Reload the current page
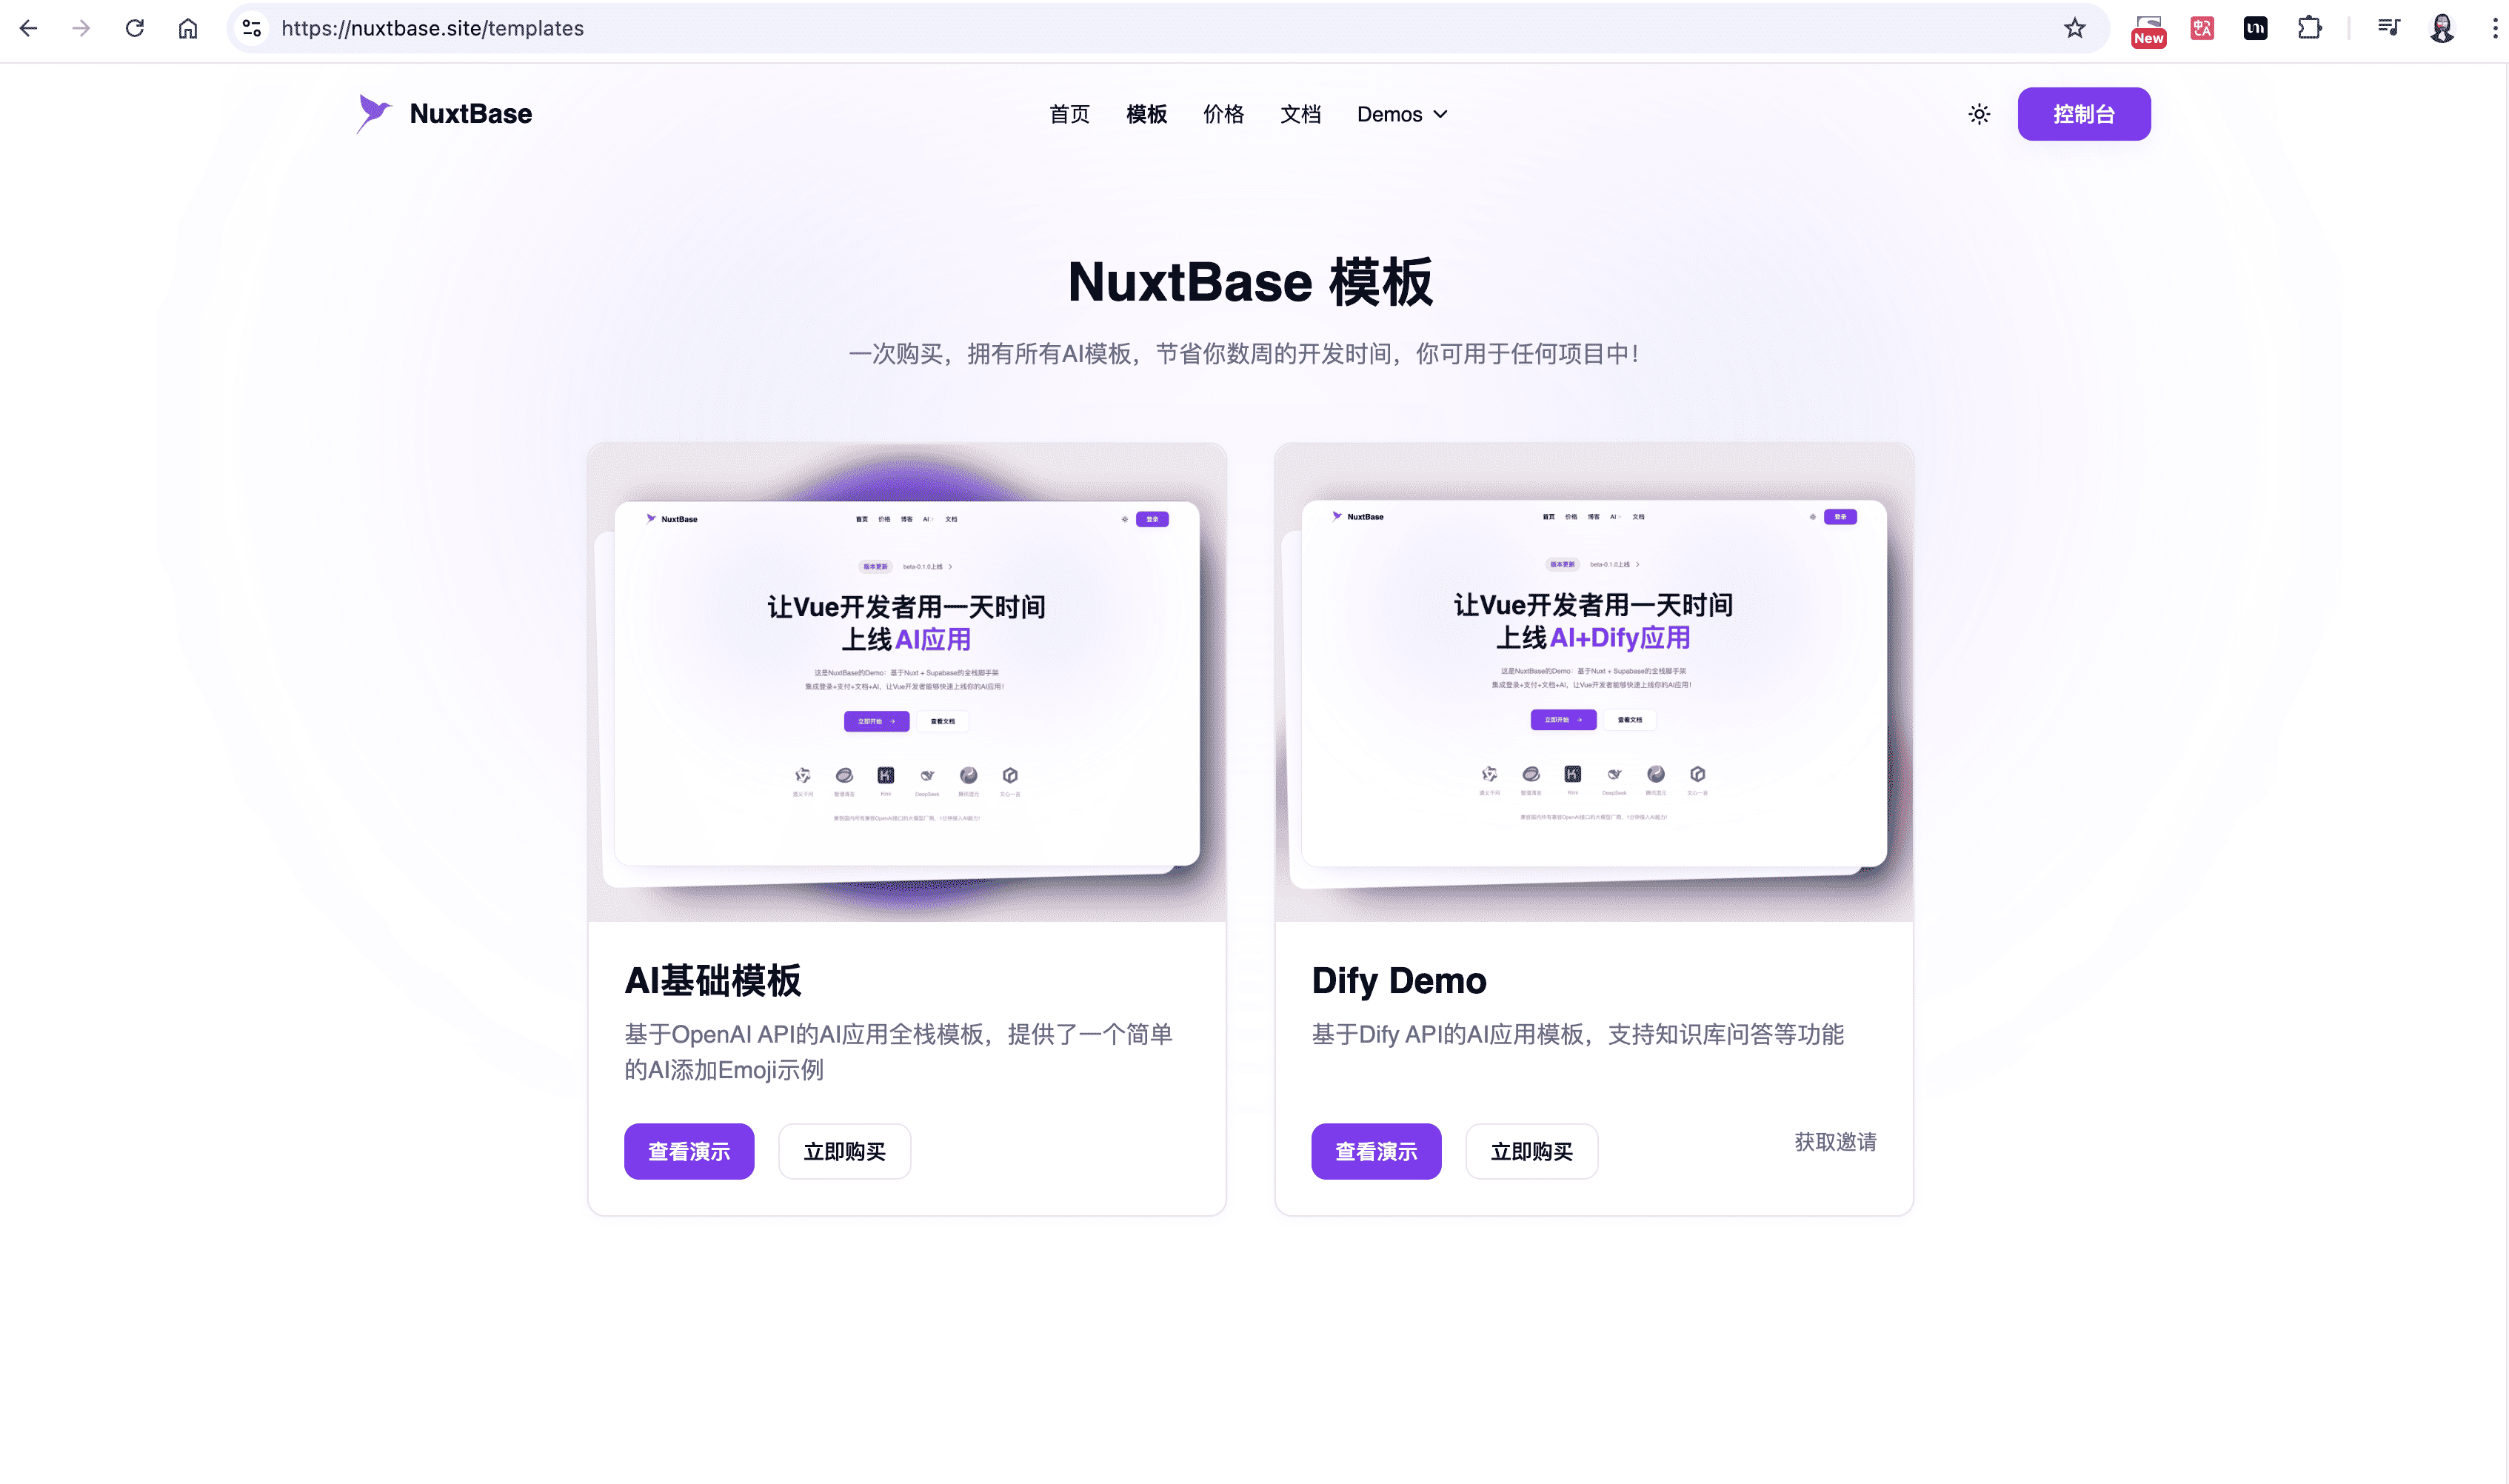Screen dimensions: 2509x1484 point(134,28)
